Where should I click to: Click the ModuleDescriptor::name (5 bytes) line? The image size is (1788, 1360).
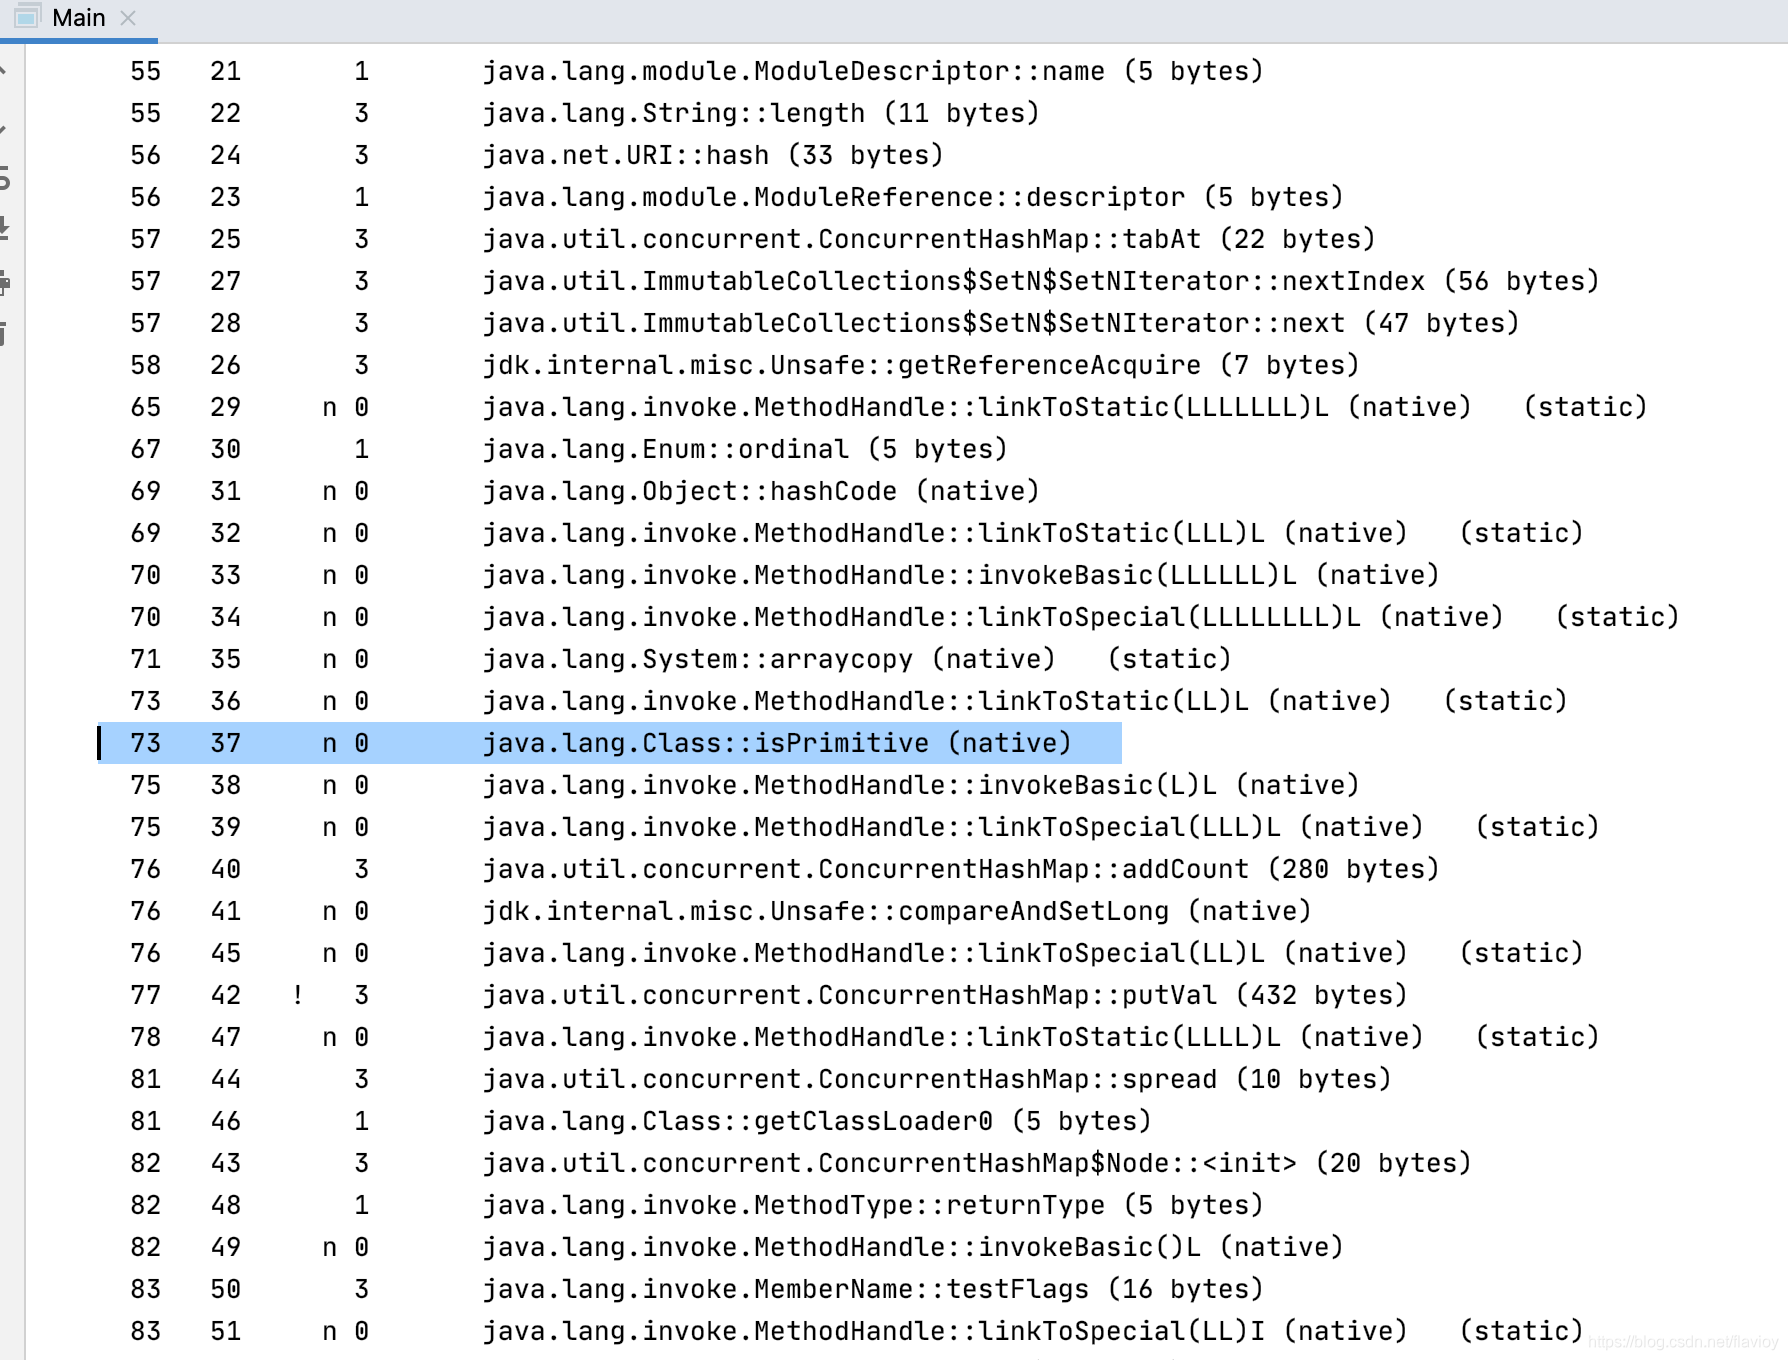pyautogui.click(x=873, y=71)
